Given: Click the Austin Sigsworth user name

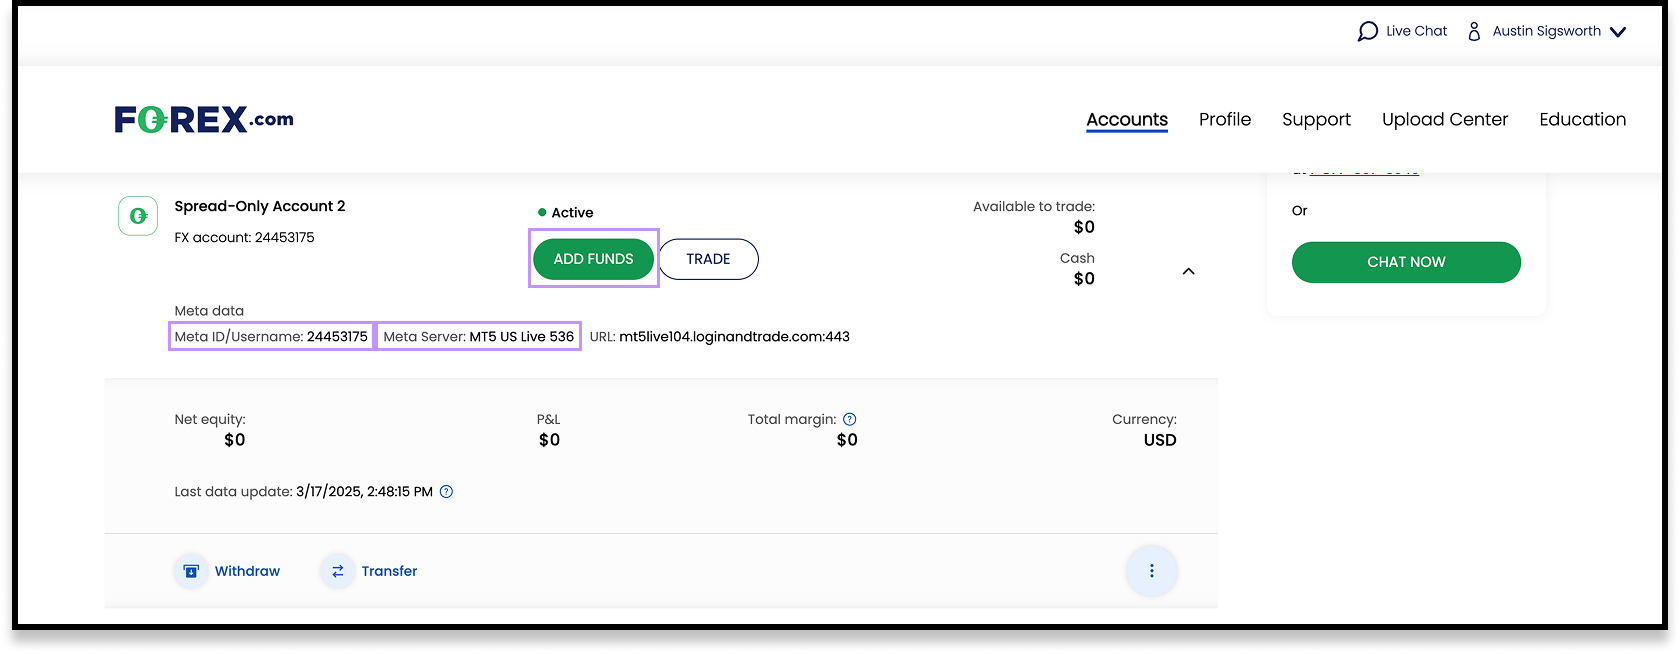Looking at the screenshot, I should pos(1546,31).
